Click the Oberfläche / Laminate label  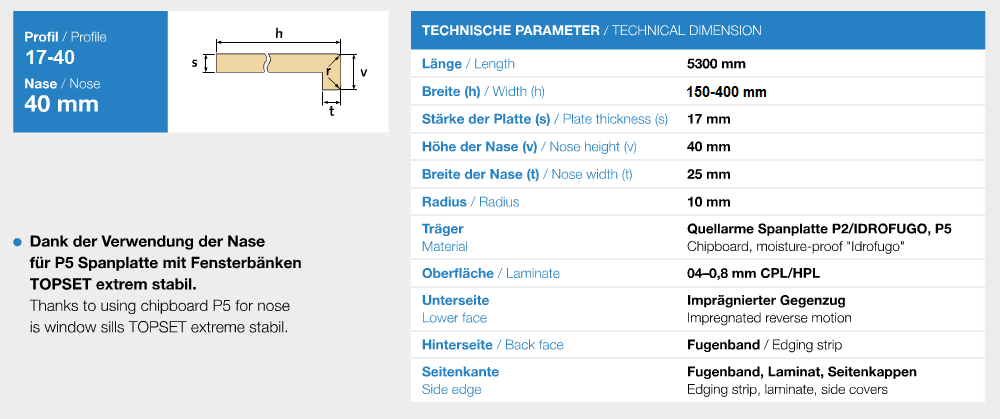490,274
